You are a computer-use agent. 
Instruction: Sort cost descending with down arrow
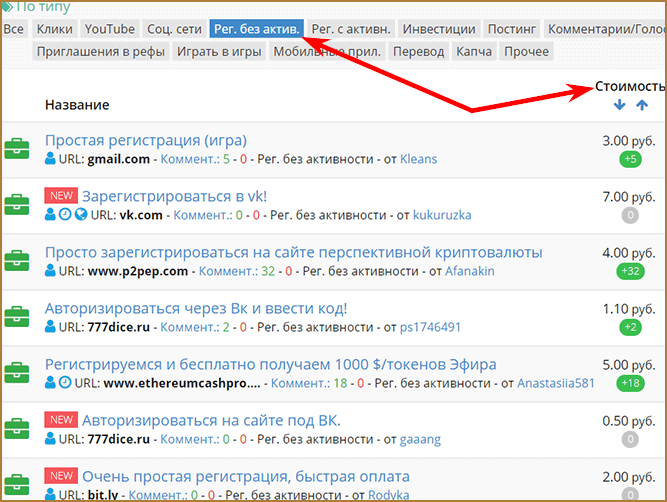[619, 105]
